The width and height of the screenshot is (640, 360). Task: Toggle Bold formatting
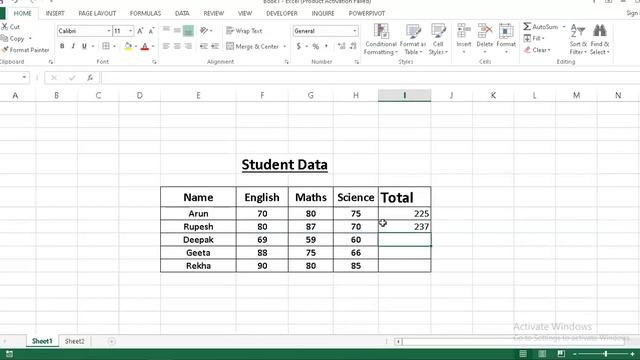[62, 46]
